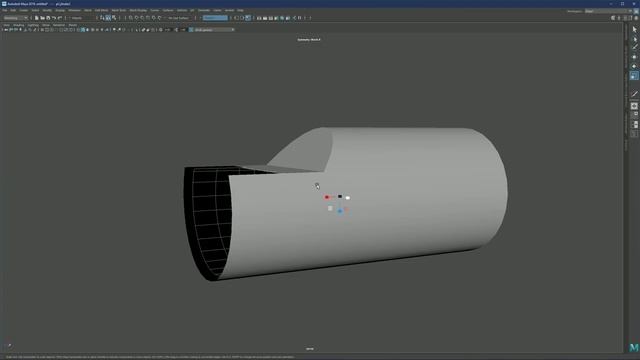Select by component type mode icon
The height and width of the screenshot is (360, 640).
(x=114, y=18)
